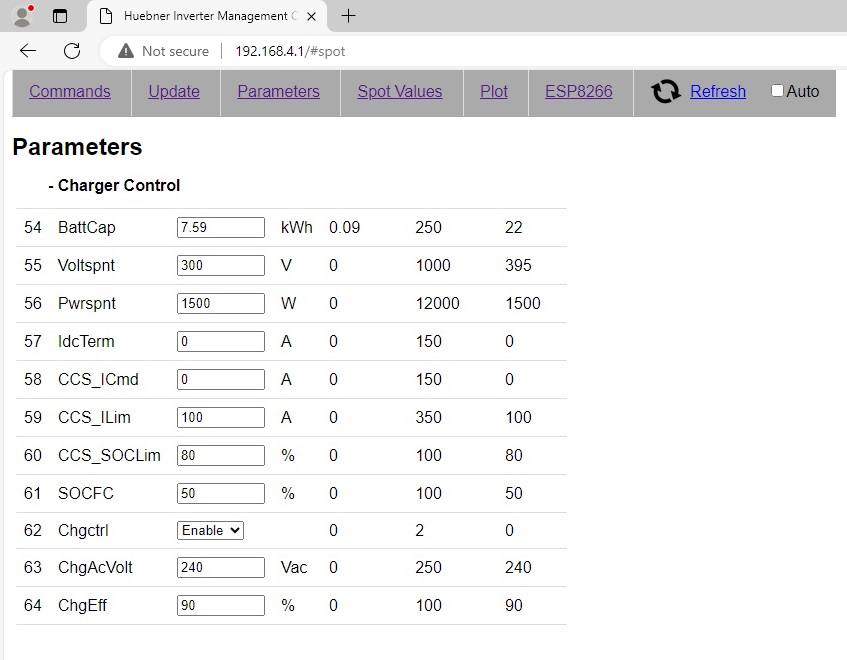This screenshot has width=847, height=660.
Task: Open a new browser tab with plus icon
Action: pyautogui.click(x=348, y=16)
